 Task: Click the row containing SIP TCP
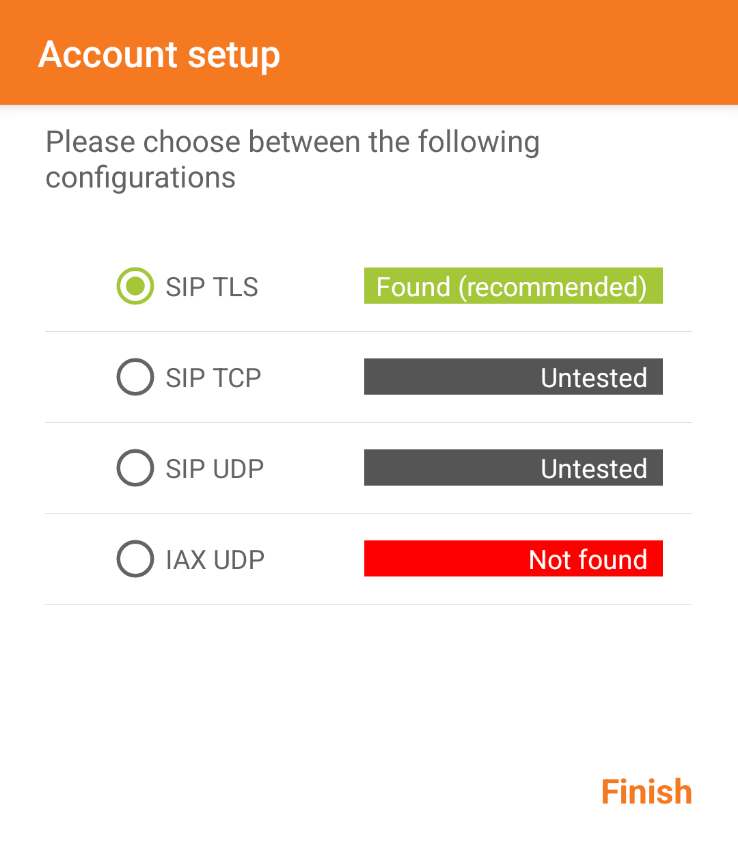[x=368, y=377]
